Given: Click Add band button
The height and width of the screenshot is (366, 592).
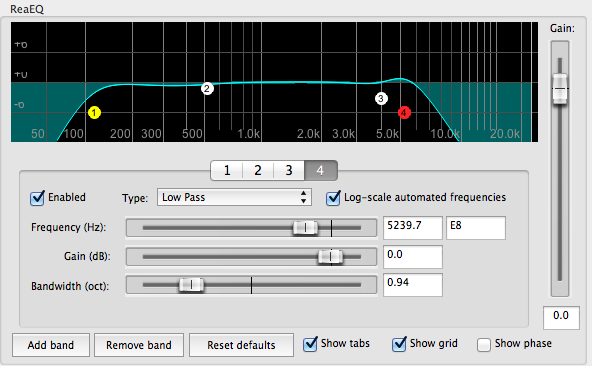Looking at the screenshot, I should tap(51, 345).
